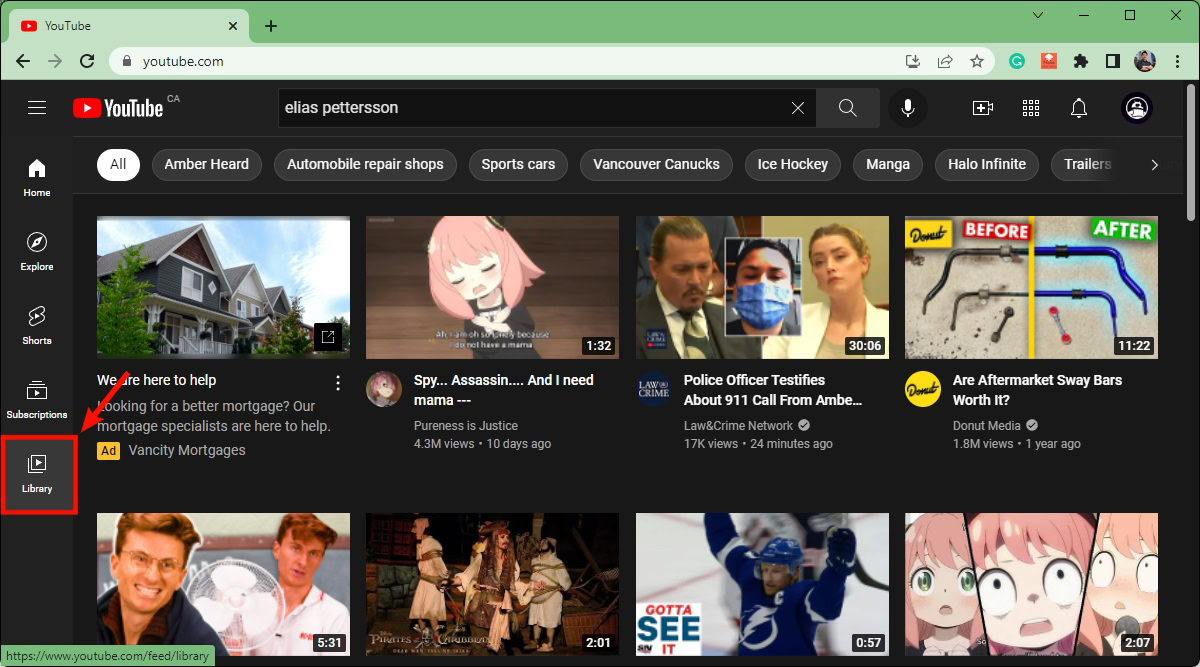Viewport: 1200px width, 667px height.
Task: Open Library in the sidebar
Action: 37,474
